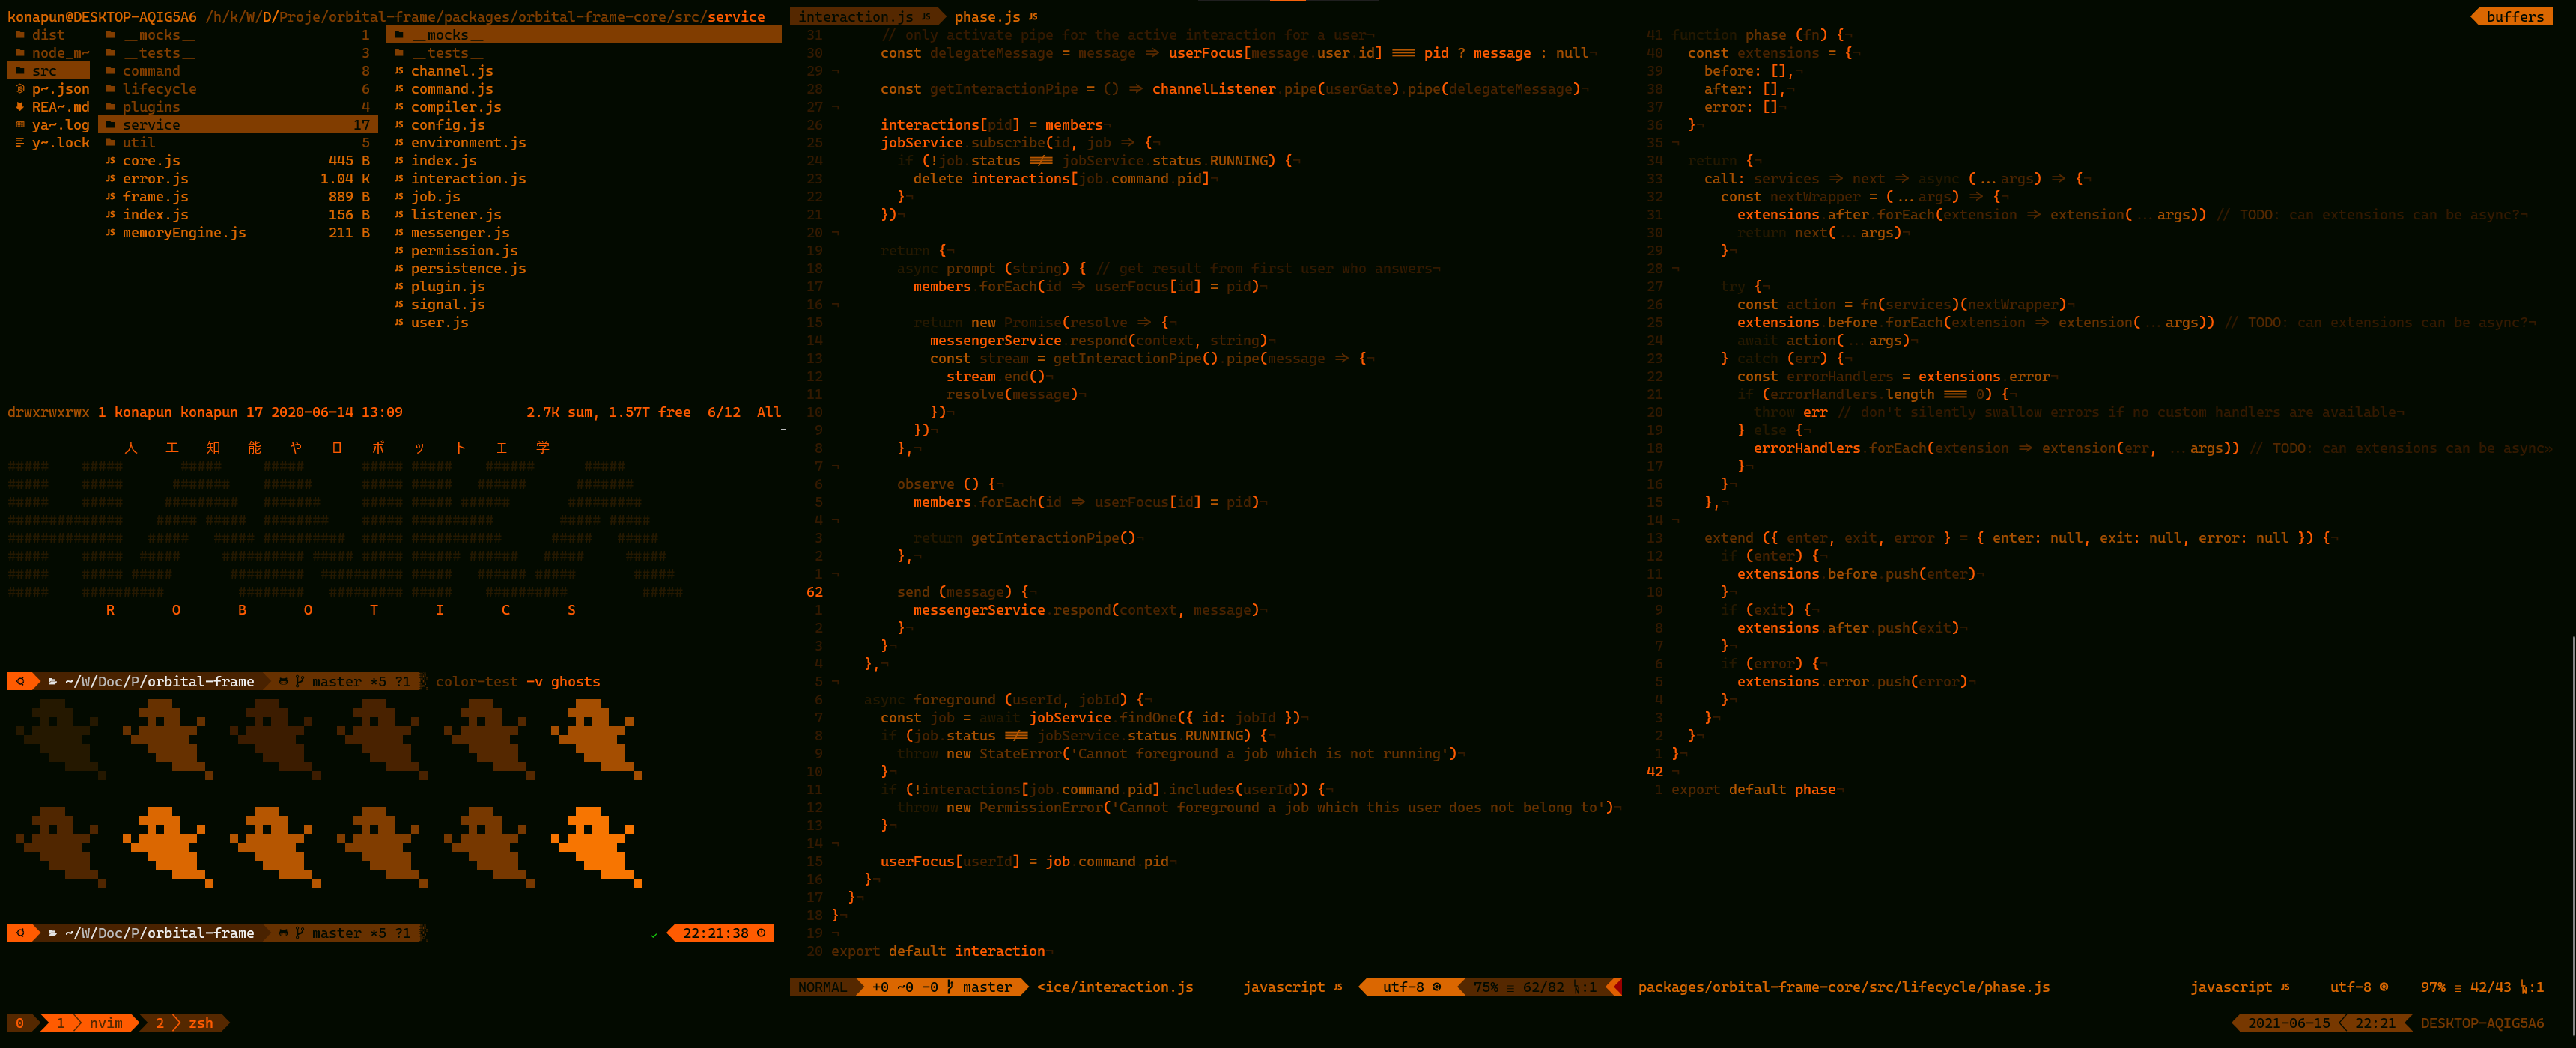This screenshot has width=2576, height=1048.
Task: Click the NORMAL mode indicator in statusline
Action: click(x=822, y=987)
